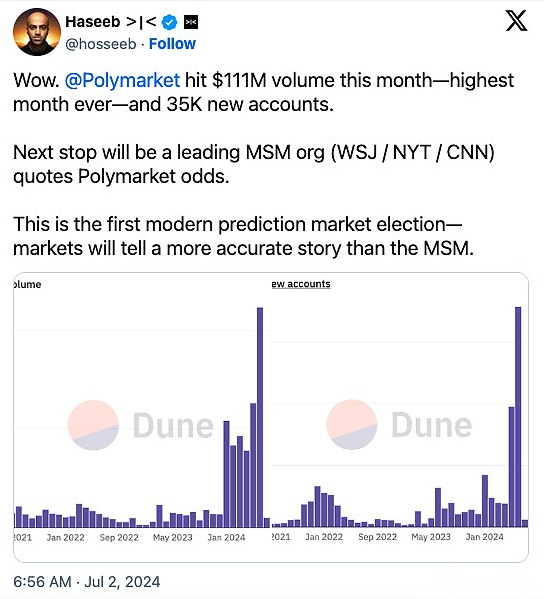Click the black affiliate badge beside name
544x599 pixels.
pyautogui.click(x=191, y=23)
